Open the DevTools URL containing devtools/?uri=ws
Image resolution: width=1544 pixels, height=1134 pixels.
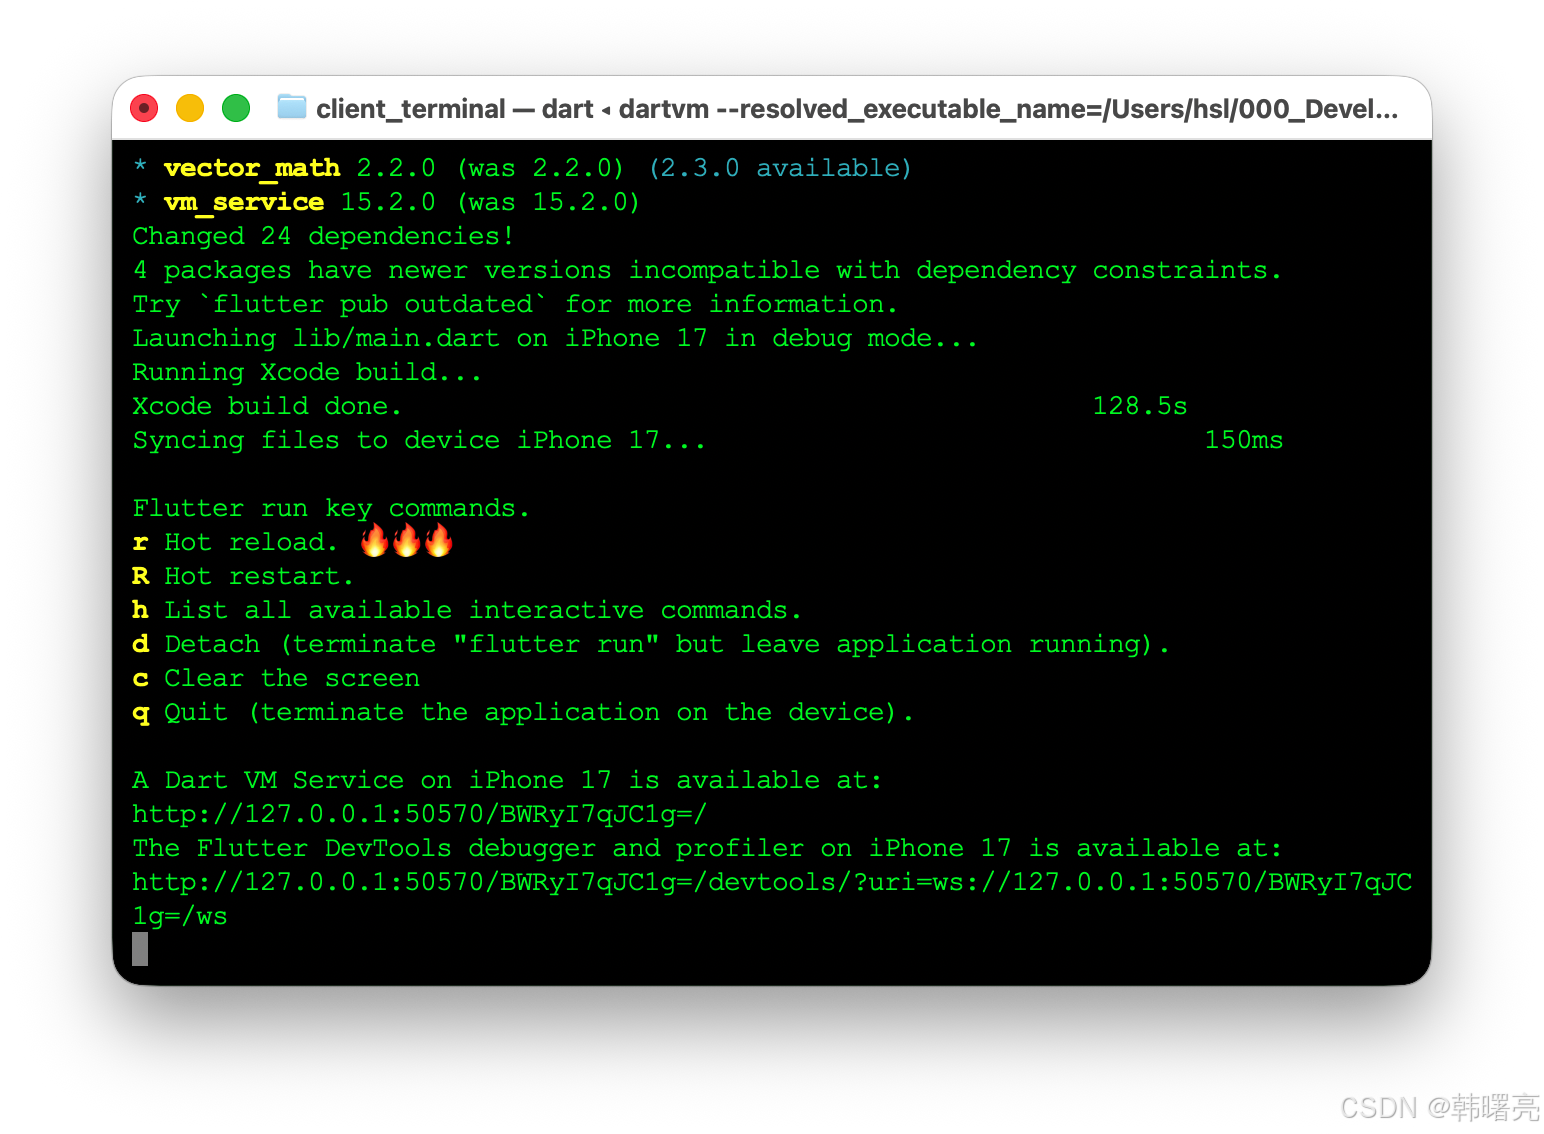click(x=772, y=899)
